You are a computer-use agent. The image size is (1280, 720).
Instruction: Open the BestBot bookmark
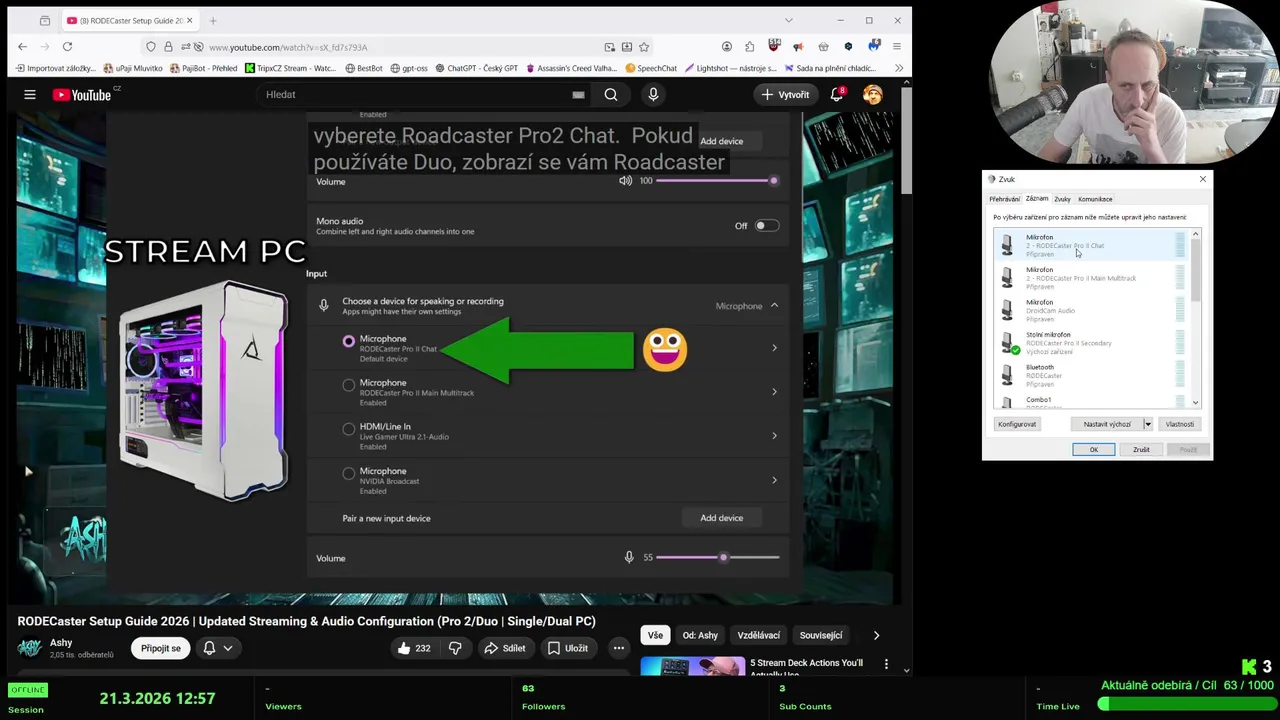364,68
